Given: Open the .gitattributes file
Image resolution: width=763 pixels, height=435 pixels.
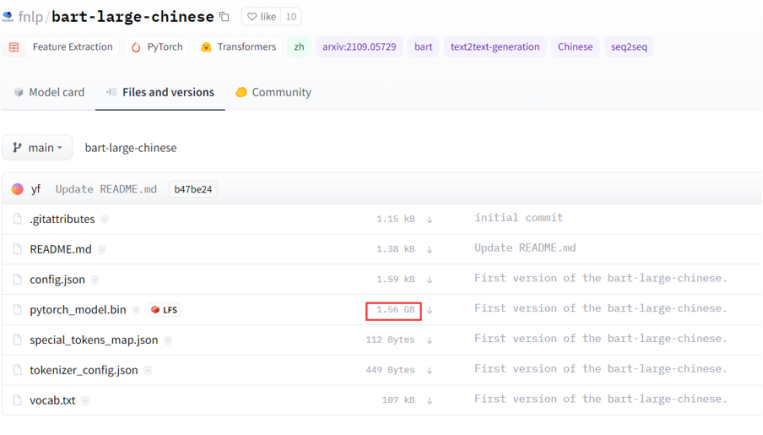Looking at the screenshot, I should click(62, 219).
